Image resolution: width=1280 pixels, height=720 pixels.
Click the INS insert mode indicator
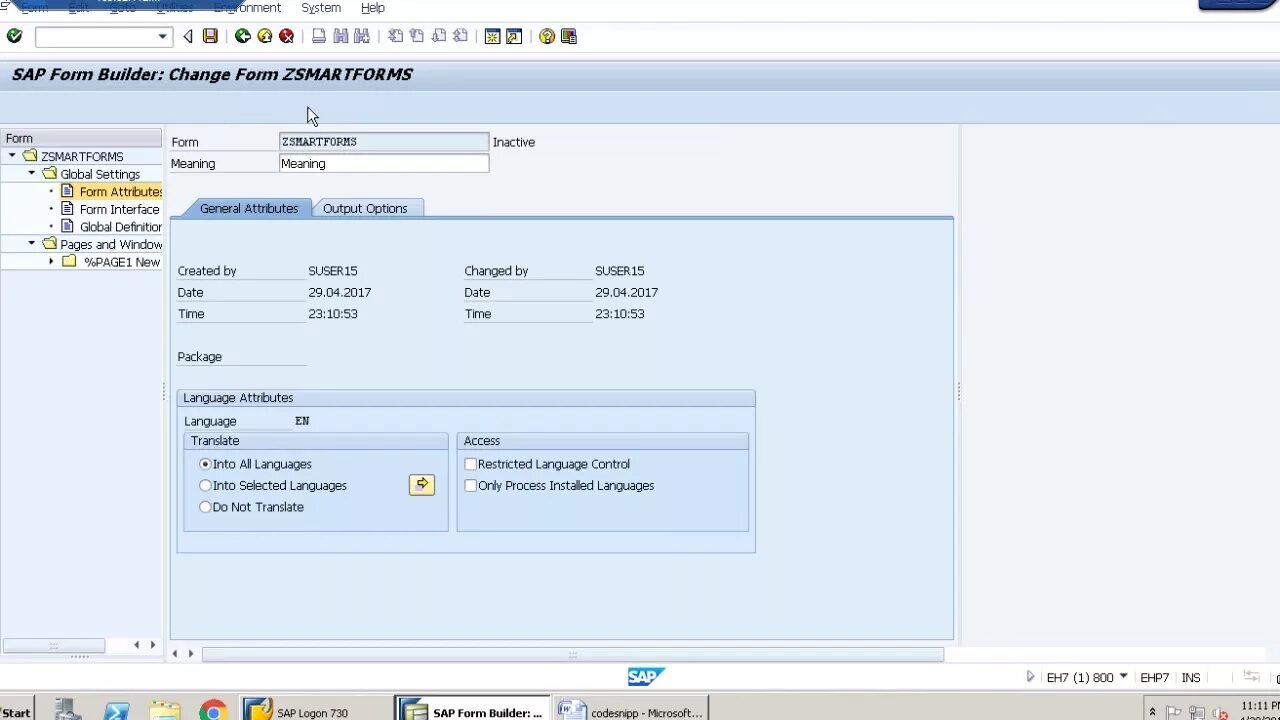(x=1191, y=678)
